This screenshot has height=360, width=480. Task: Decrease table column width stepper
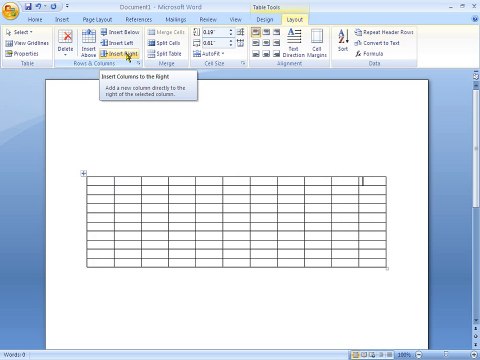[x=231, y=45]
